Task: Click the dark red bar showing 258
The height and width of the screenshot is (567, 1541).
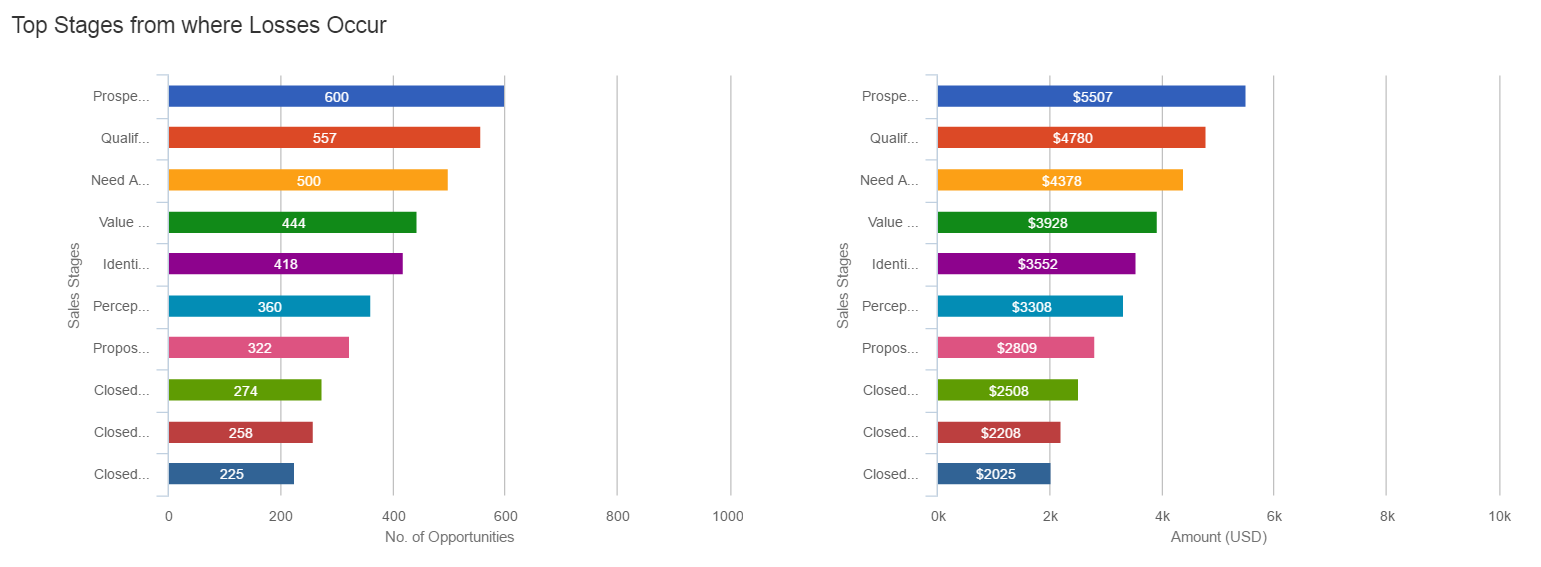Action: [240, 432]
